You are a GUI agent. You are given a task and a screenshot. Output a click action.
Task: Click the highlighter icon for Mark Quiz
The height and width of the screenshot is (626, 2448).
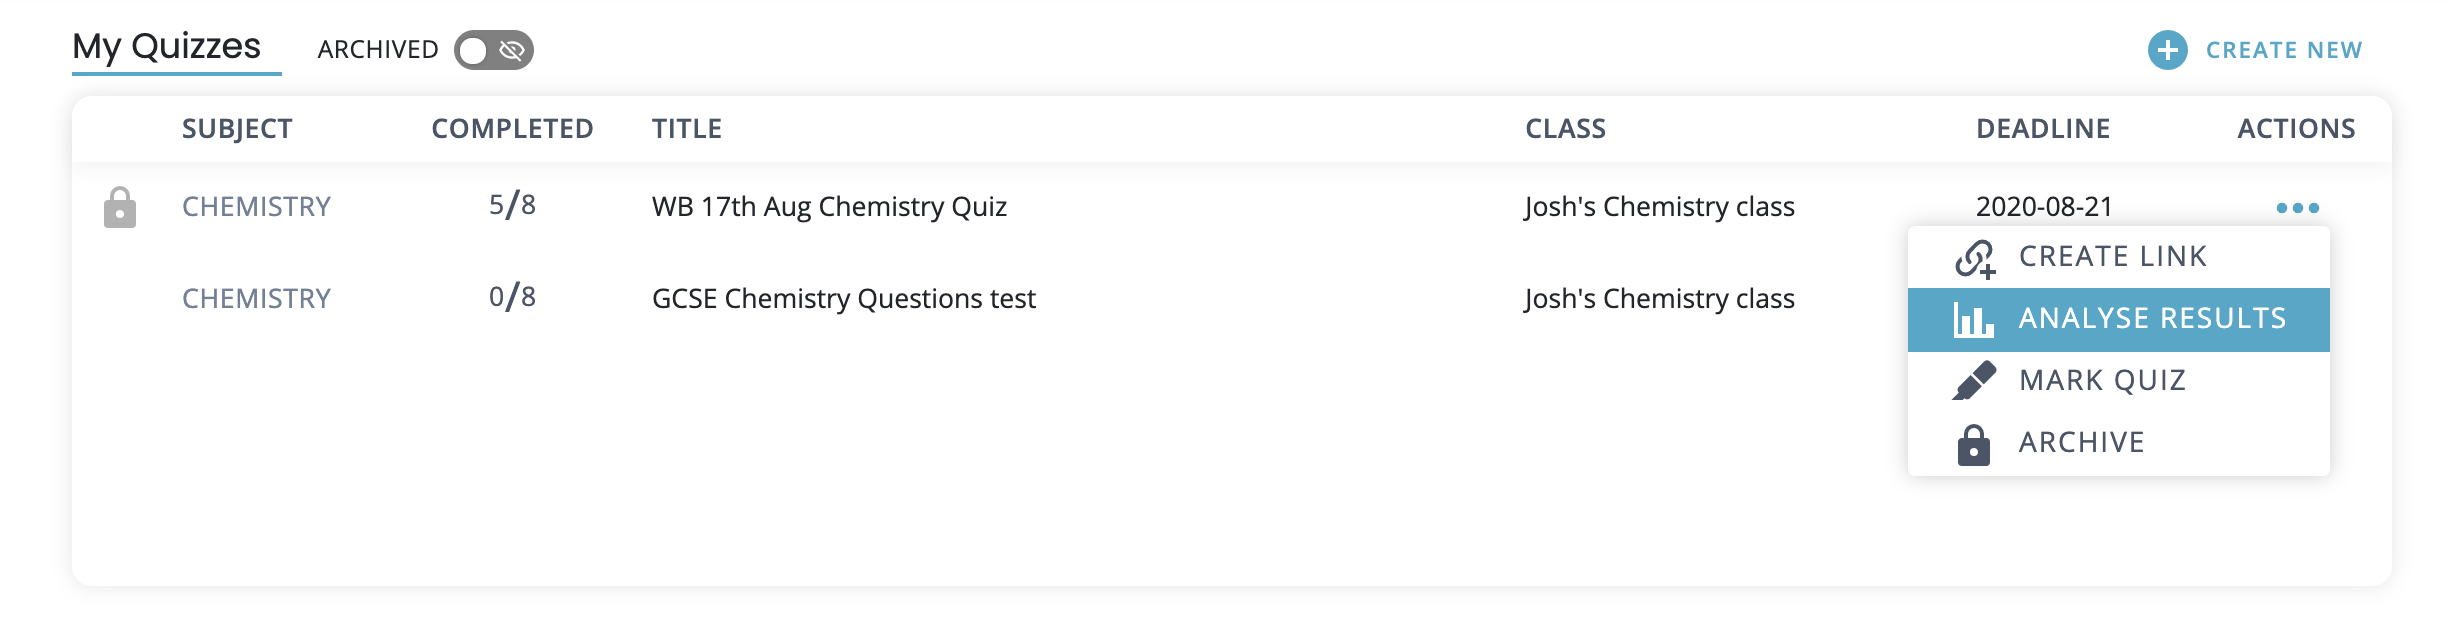(1974, 381)
